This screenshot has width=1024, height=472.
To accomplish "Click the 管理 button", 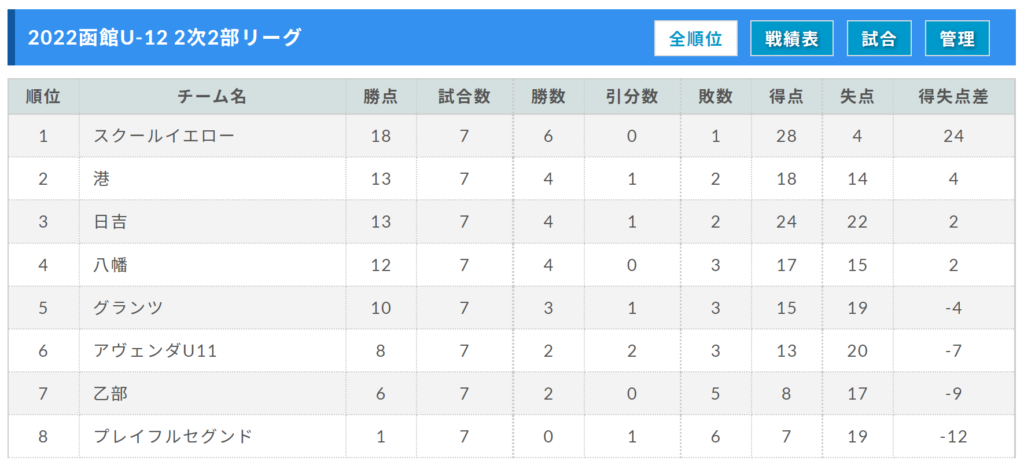I will point(957,39).
